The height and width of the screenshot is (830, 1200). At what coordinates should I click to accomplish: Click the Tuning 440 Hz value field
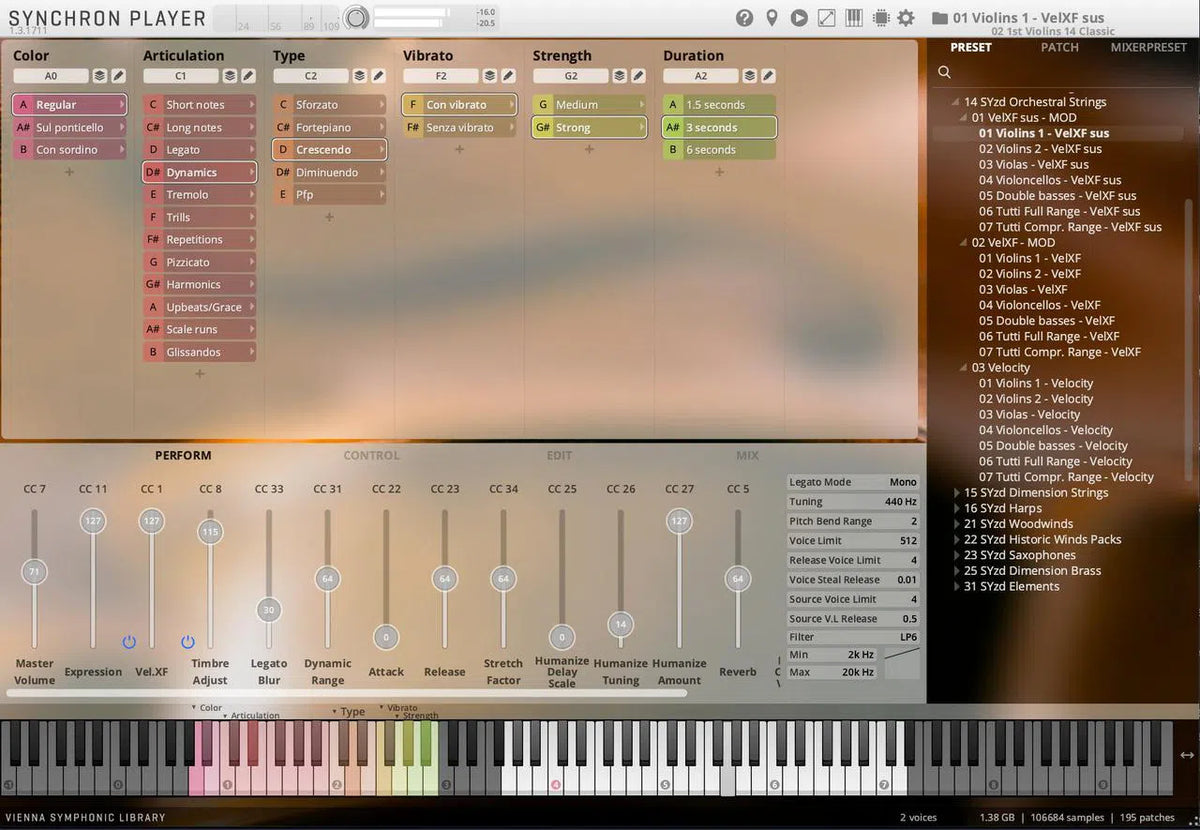898,501
